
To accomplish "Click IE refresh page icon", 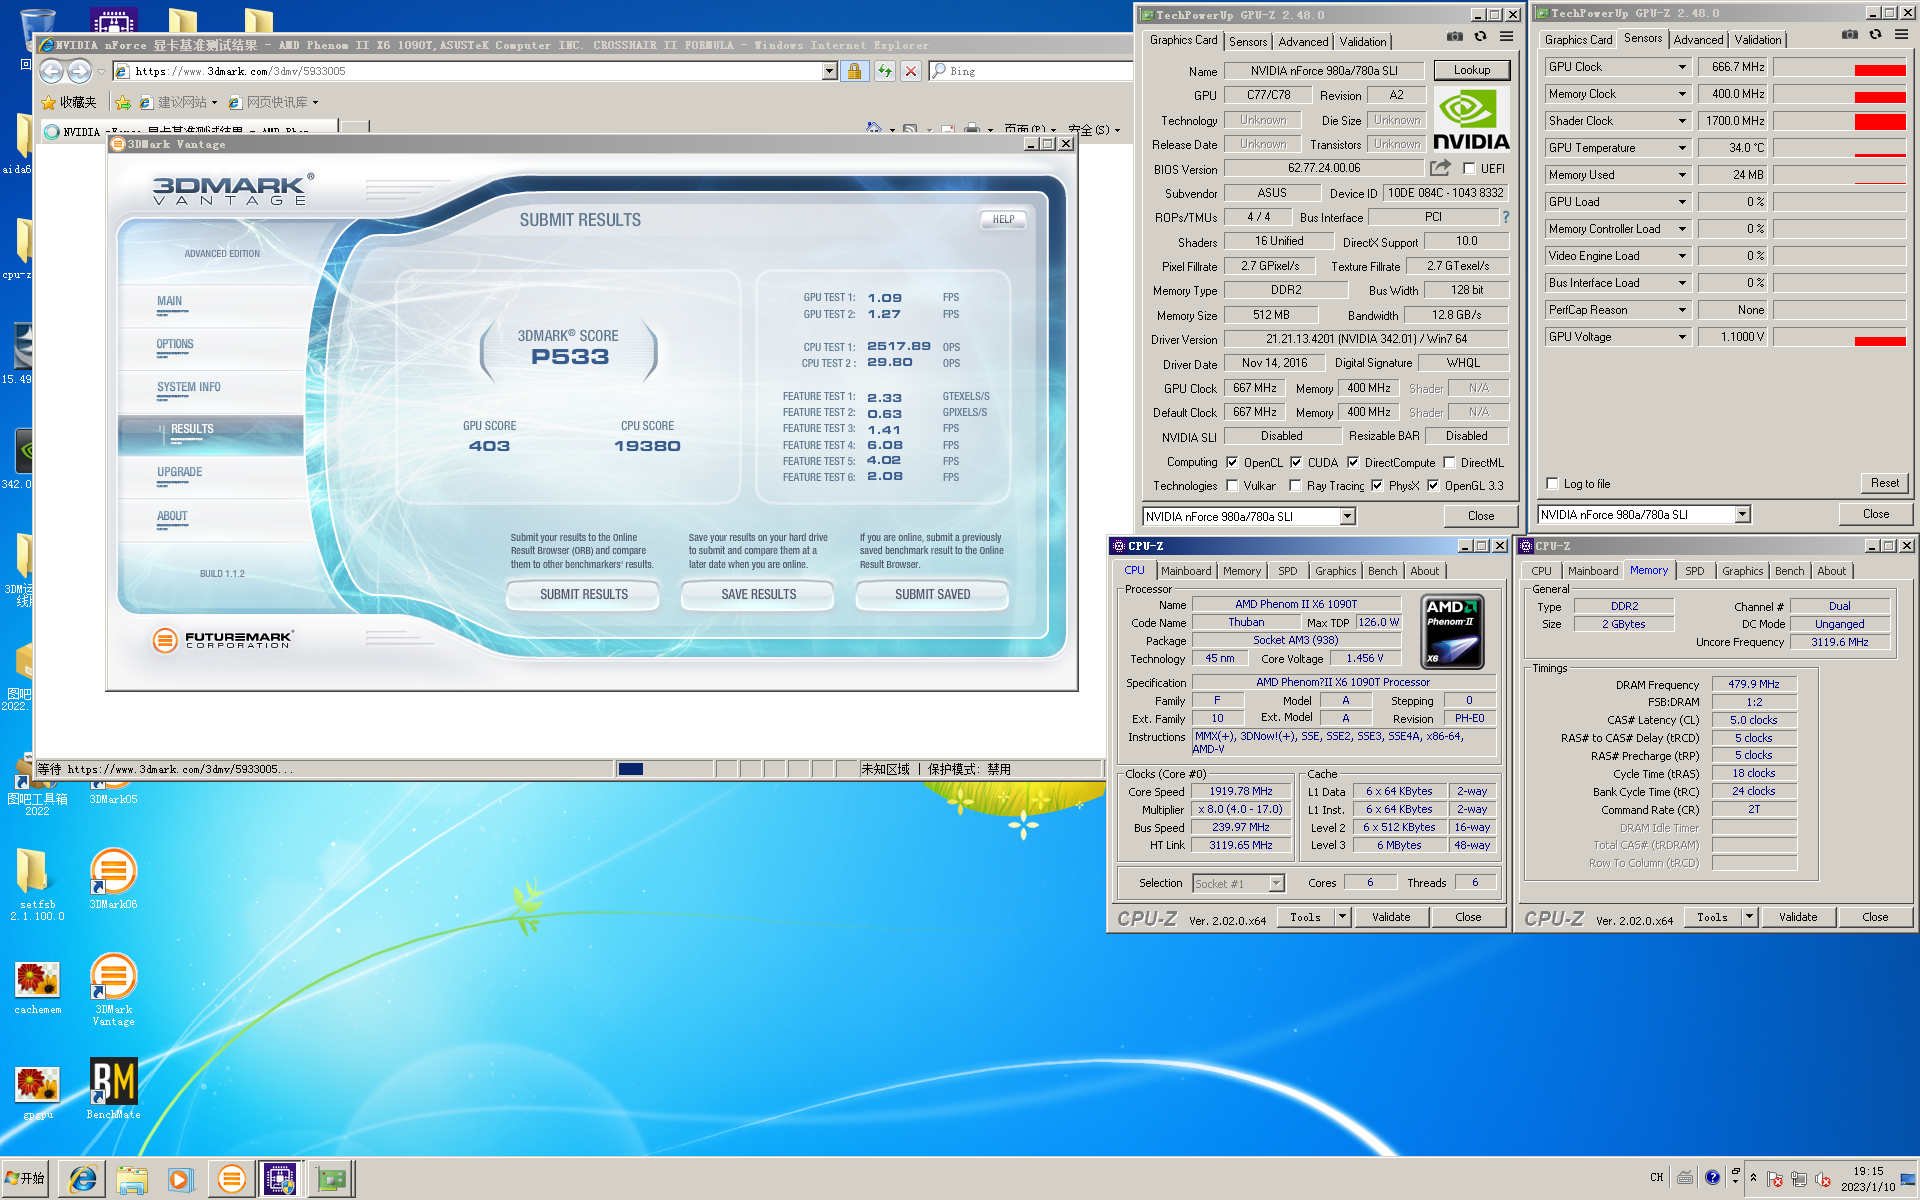I will [884, 71].
